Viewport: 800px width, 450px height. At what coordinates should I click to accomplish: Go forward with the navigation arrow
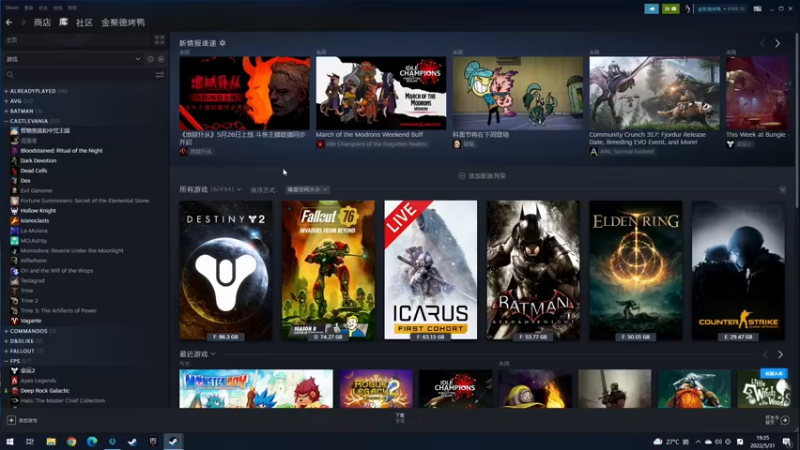coord(22,22)
